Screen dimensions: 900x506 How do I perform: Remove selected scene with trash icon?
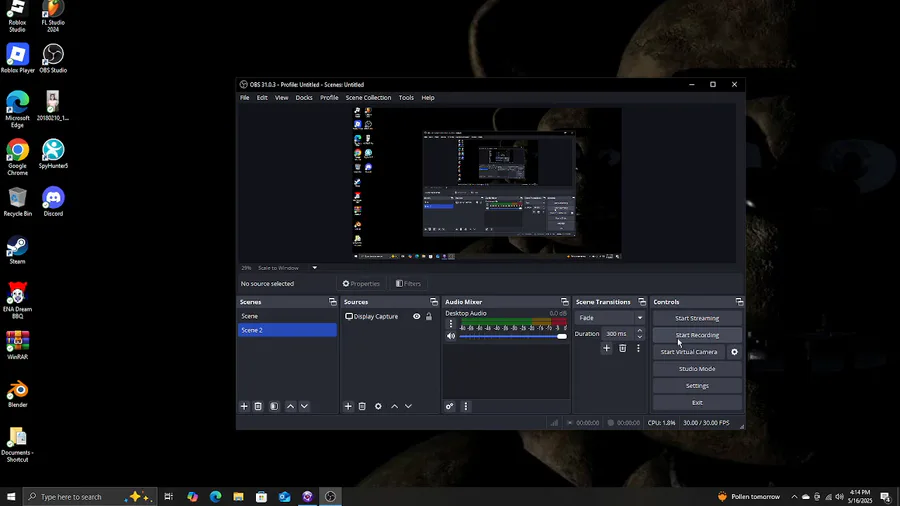pos(258,406)
